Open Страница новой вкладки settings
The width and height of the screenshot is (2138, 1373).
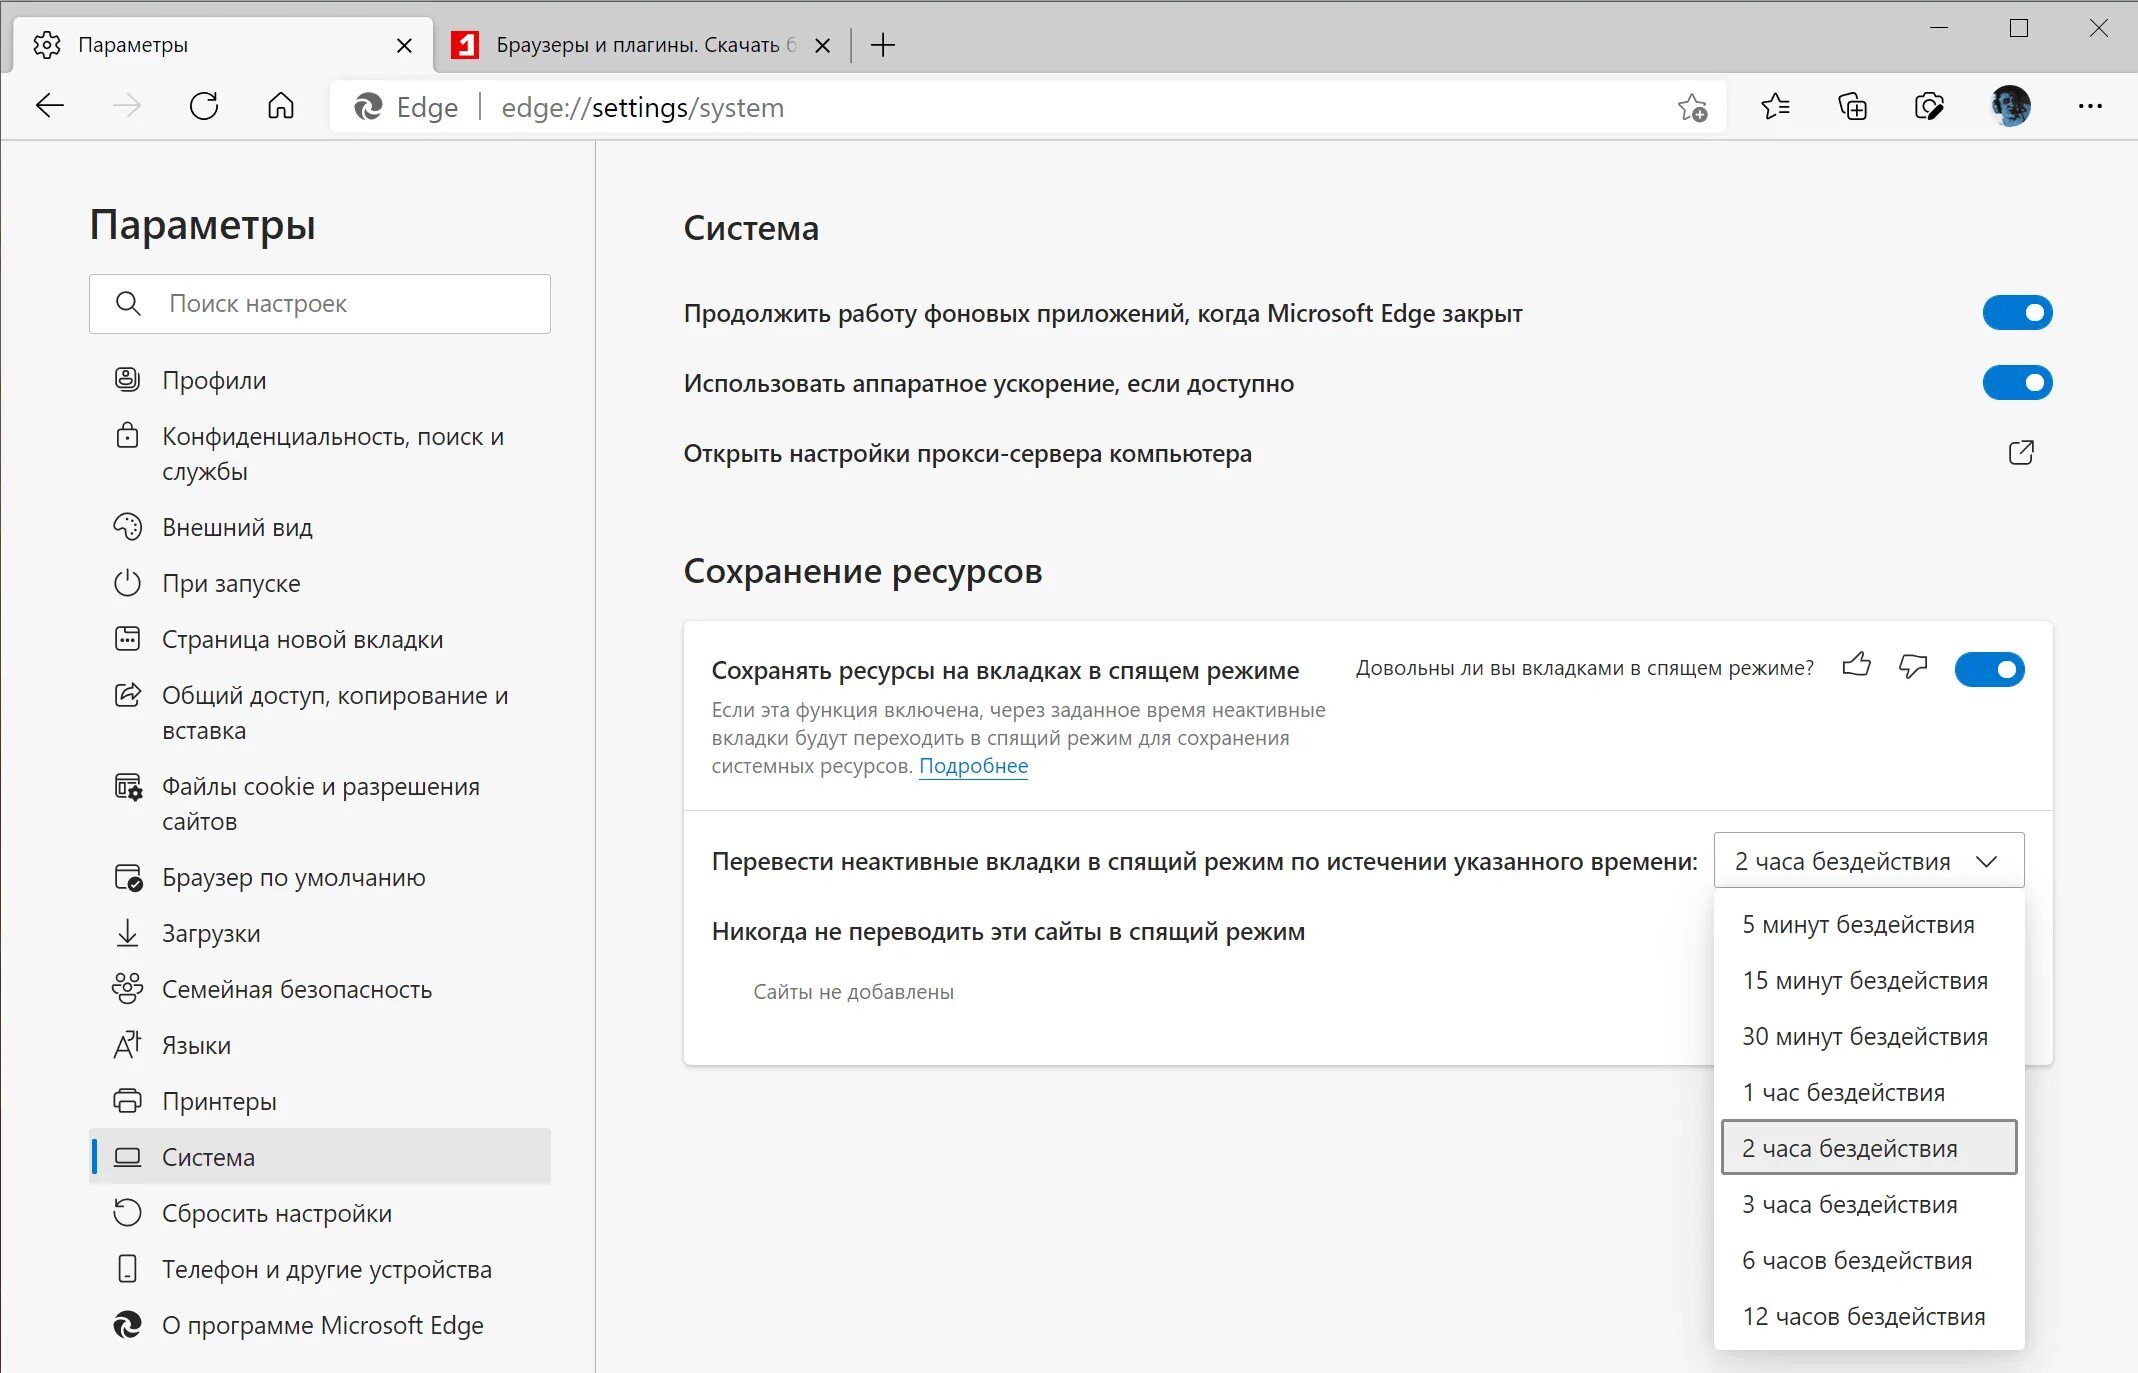320,639
